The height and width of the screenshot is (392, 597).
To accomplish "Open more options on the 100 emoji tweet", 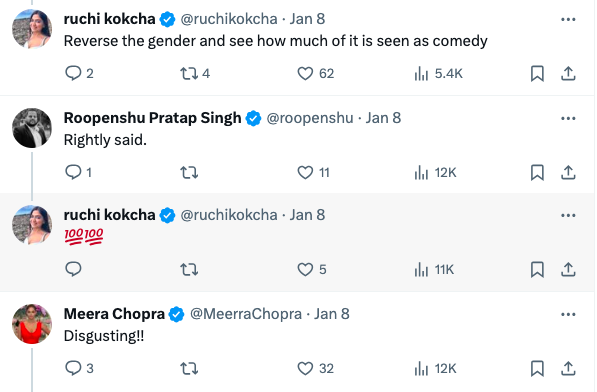I will (568, 215).
